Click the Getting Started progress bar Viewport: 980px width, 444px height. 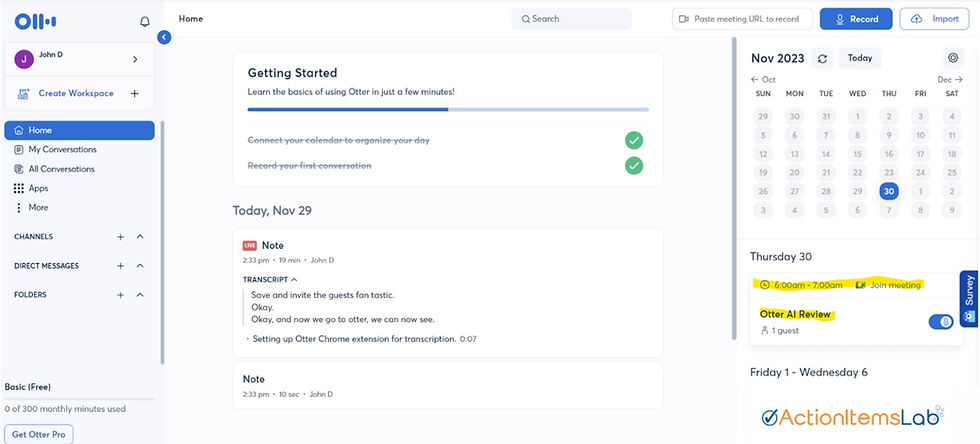pos(448,109)
